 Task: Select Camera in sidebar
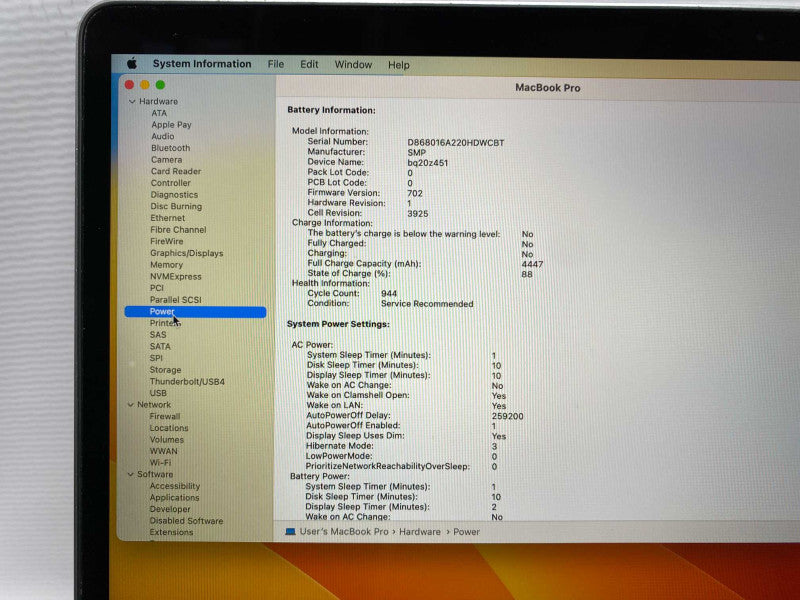click(166, 160)
